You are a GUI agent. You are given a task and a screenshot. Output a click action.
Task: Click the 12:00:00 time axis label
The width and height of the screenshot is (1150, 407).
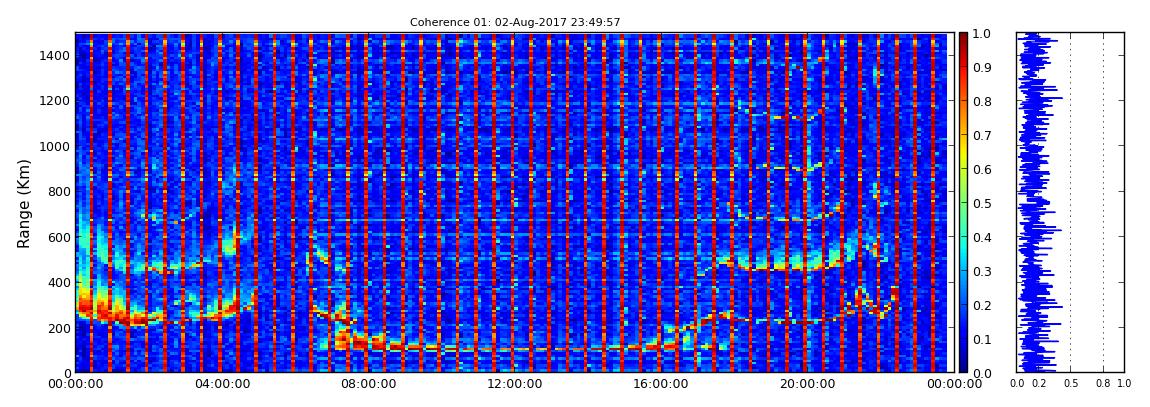(513, 384)
